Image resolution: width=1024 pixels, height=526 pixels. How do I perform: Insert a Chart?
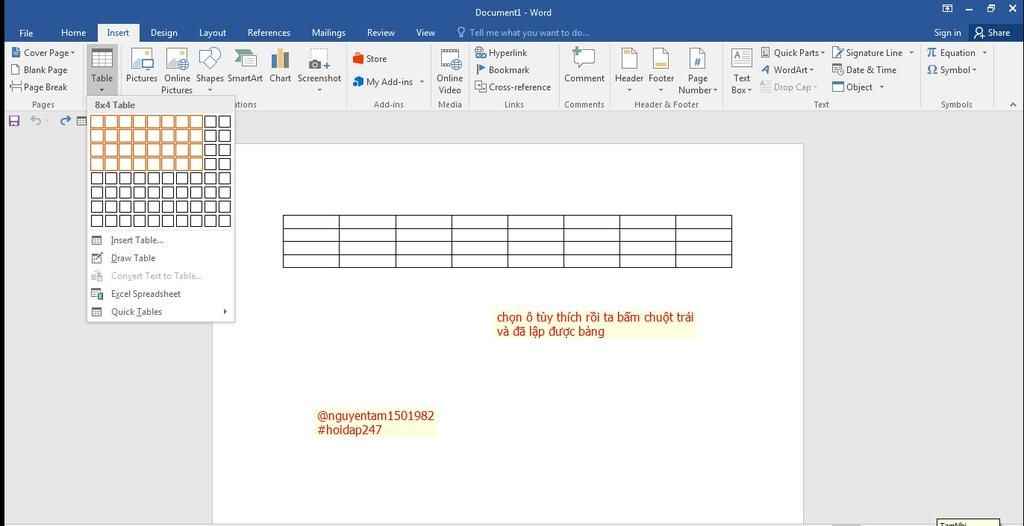click(x=280, y=65)
